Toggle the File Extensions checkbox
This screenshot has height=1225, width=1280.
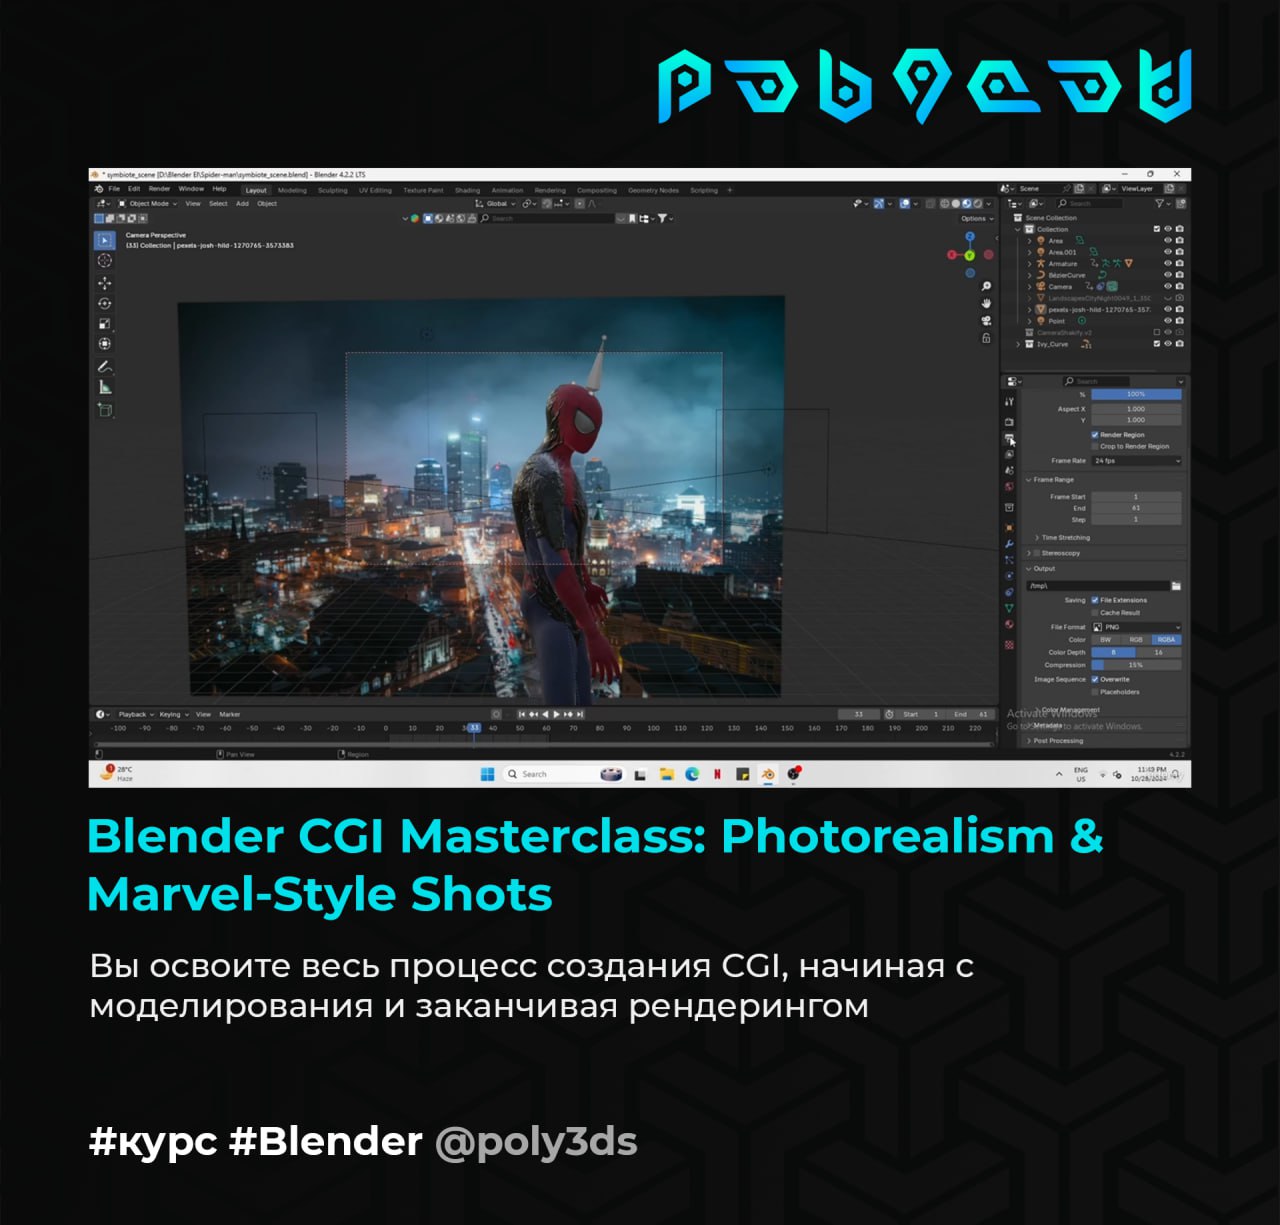click(x=1095, y=600)
